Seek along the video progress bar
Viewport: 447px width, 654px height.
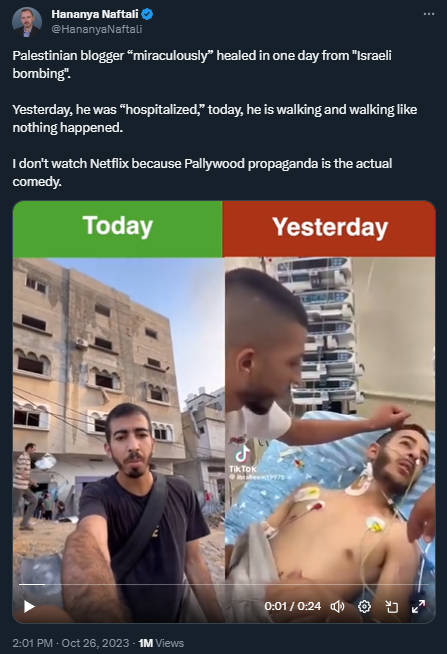click(x=224, y=584)
